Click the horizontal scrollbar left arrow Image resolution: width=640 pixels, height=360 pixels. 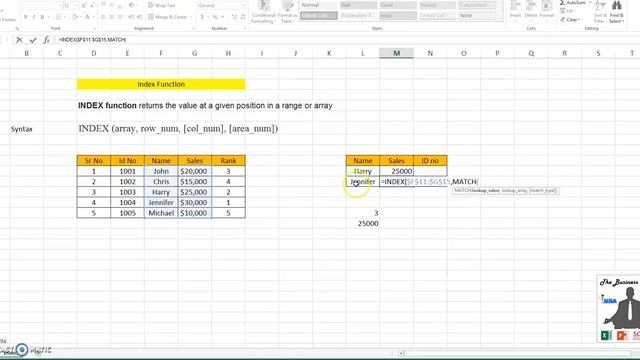click(x=401, y=353)
